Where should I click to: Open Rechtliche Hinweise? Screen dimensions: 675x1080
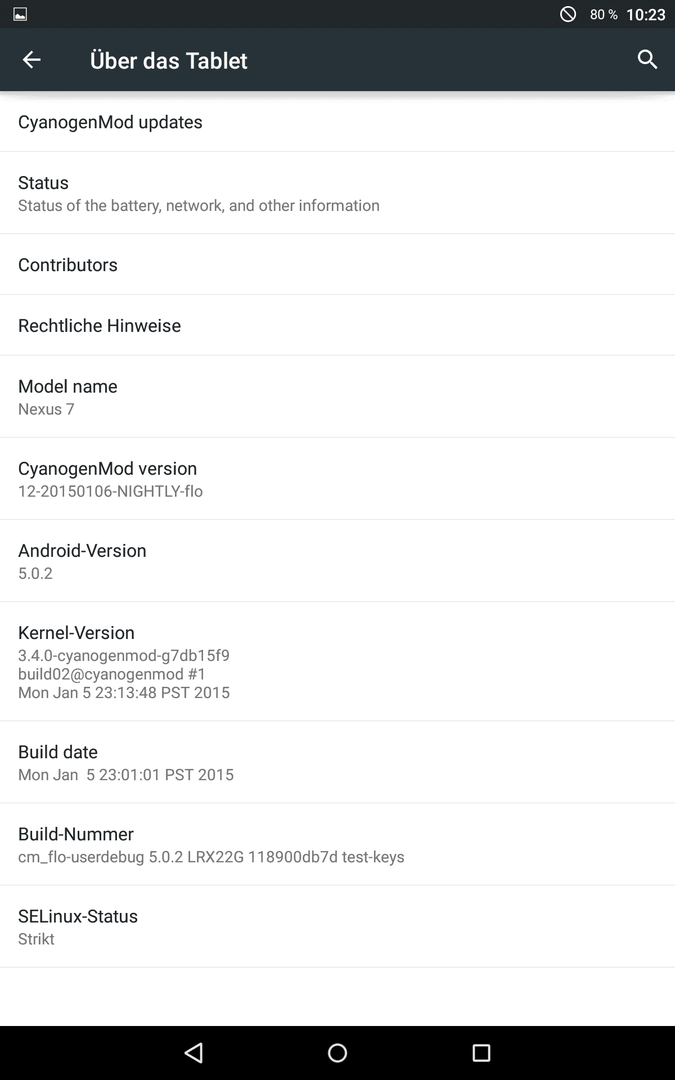coord(338,325)
